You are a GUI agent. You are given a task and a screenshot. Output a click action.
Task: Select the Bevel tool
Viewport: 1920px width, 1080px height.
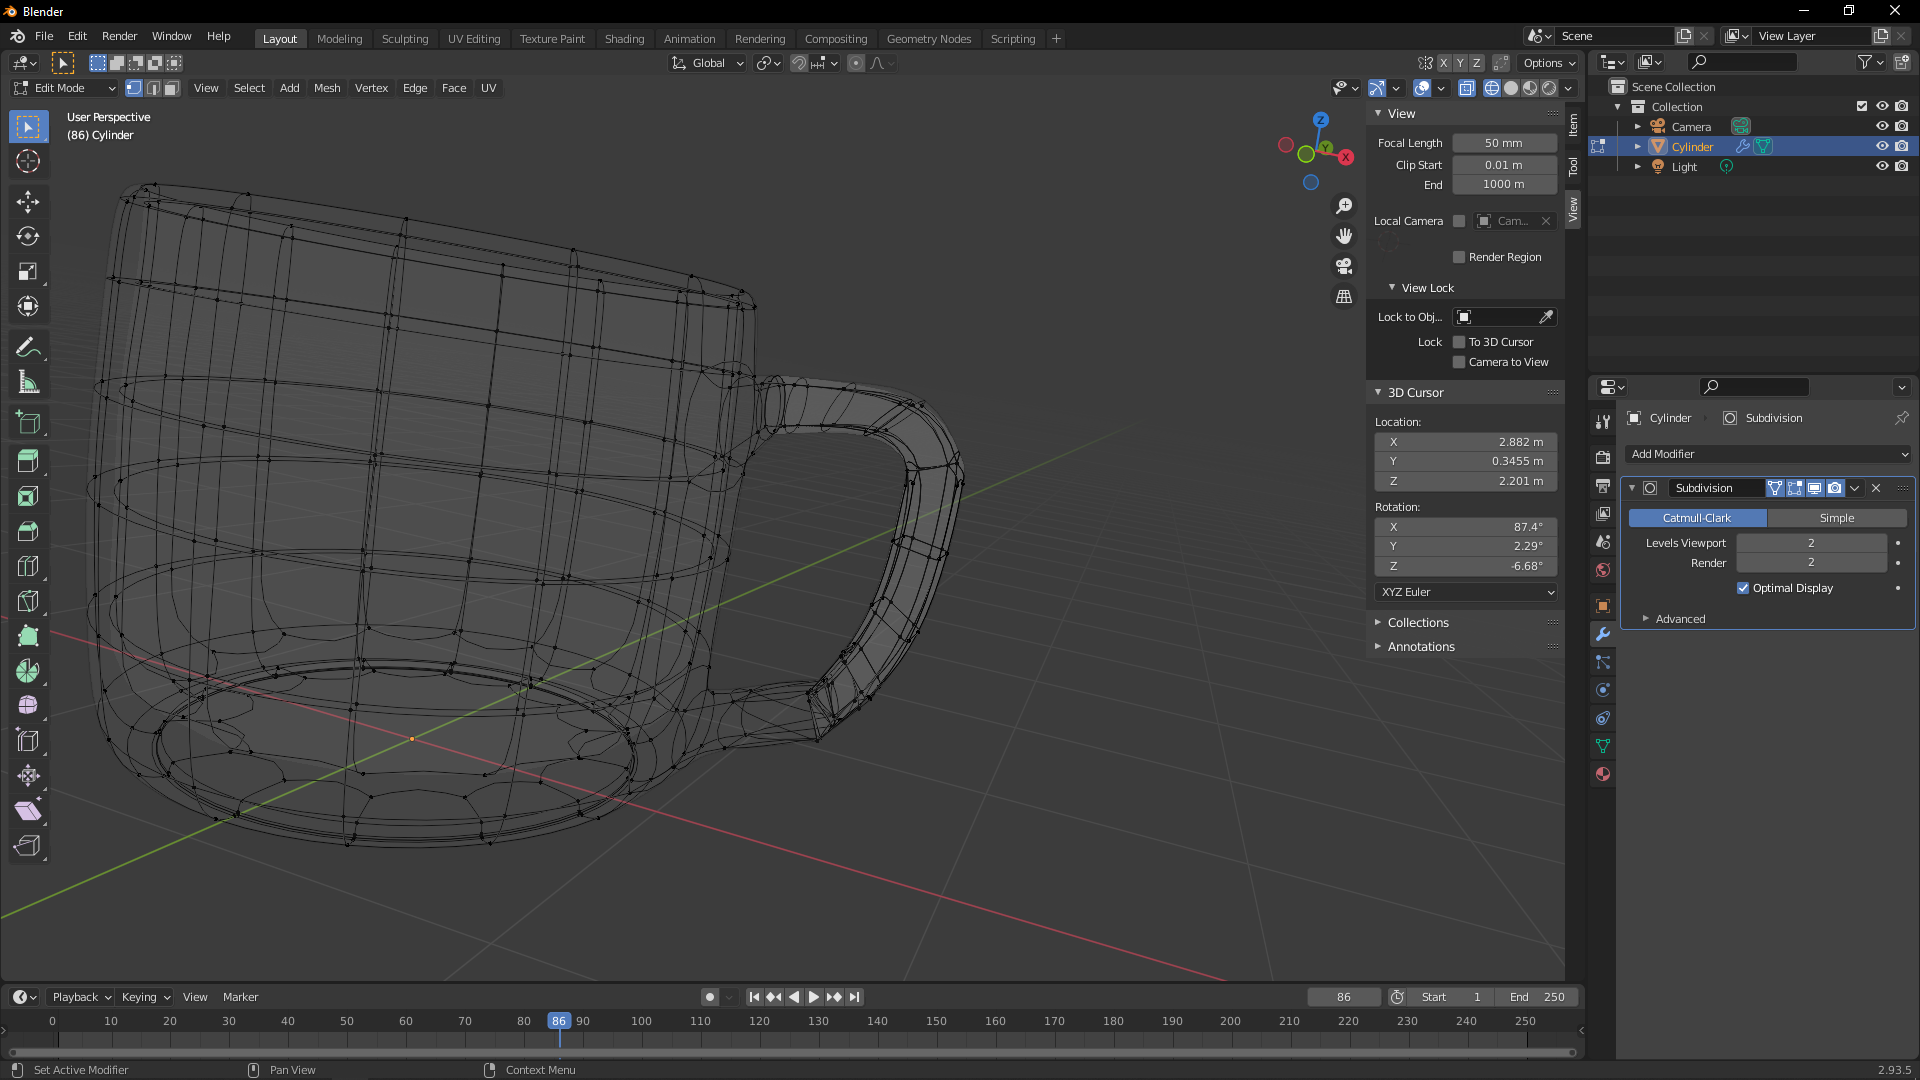tap(28, 531)
